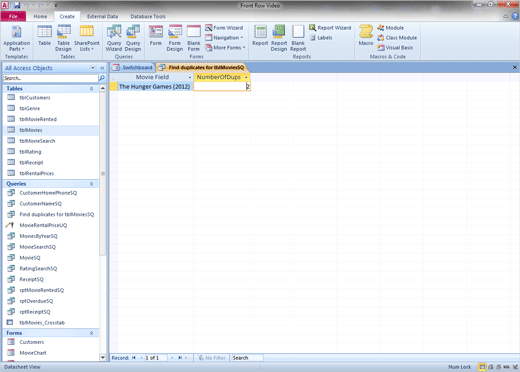The height and width of the screenshot is (372, 520).
Task: Insert a Class Module
Action: 397,38
